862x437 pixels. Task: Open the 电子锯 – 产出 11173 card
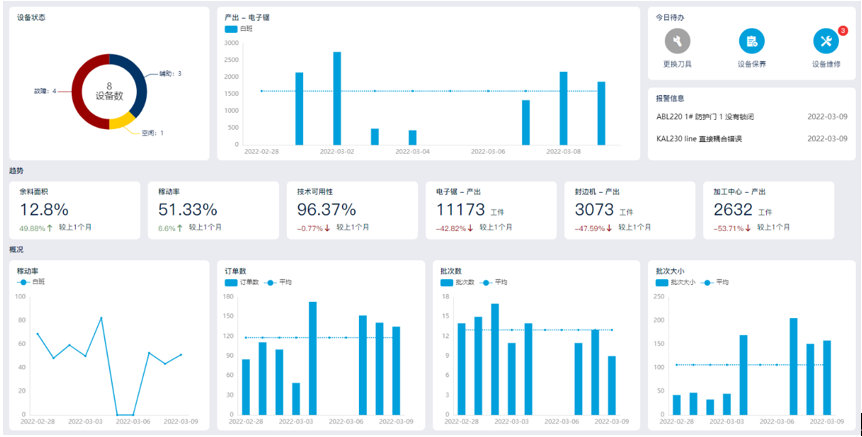491,211
